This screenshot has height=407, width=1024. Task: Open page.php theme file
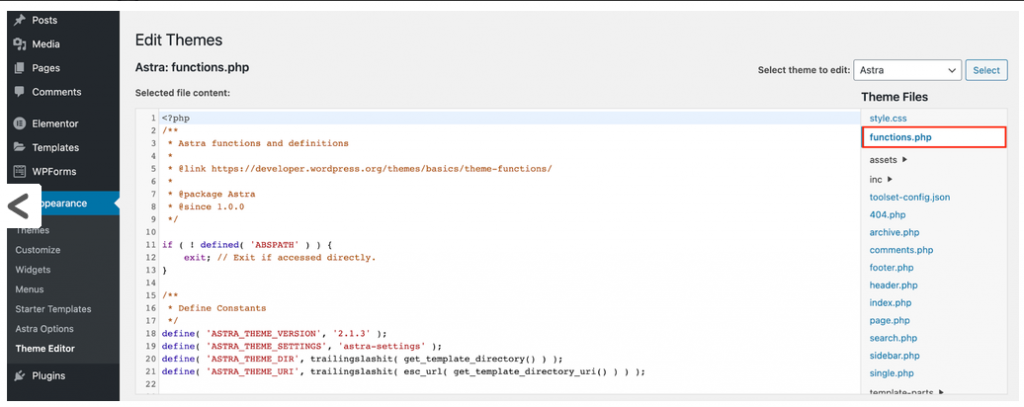(x=889, y=320)
